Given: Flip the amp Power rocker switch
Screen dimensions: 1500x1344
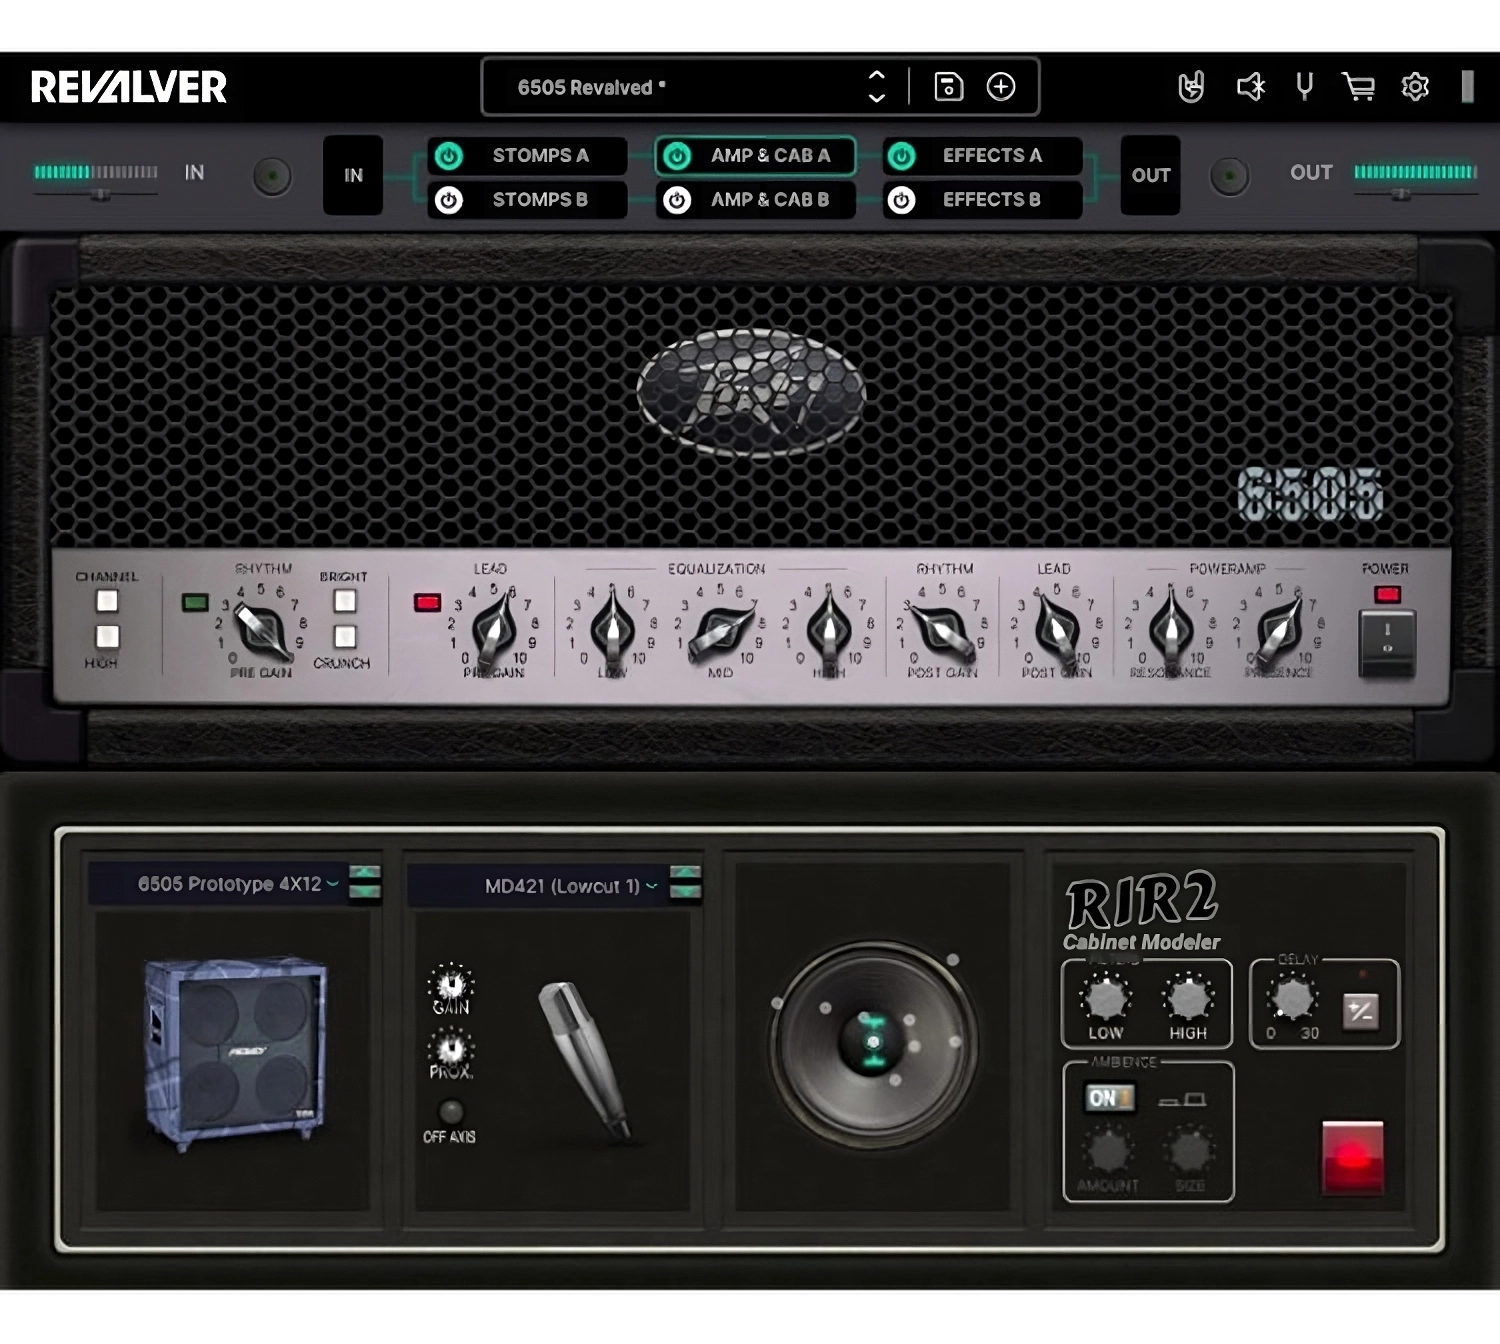Looking at the screenshot, I should pyautogui.click(x=1387, y=643).
